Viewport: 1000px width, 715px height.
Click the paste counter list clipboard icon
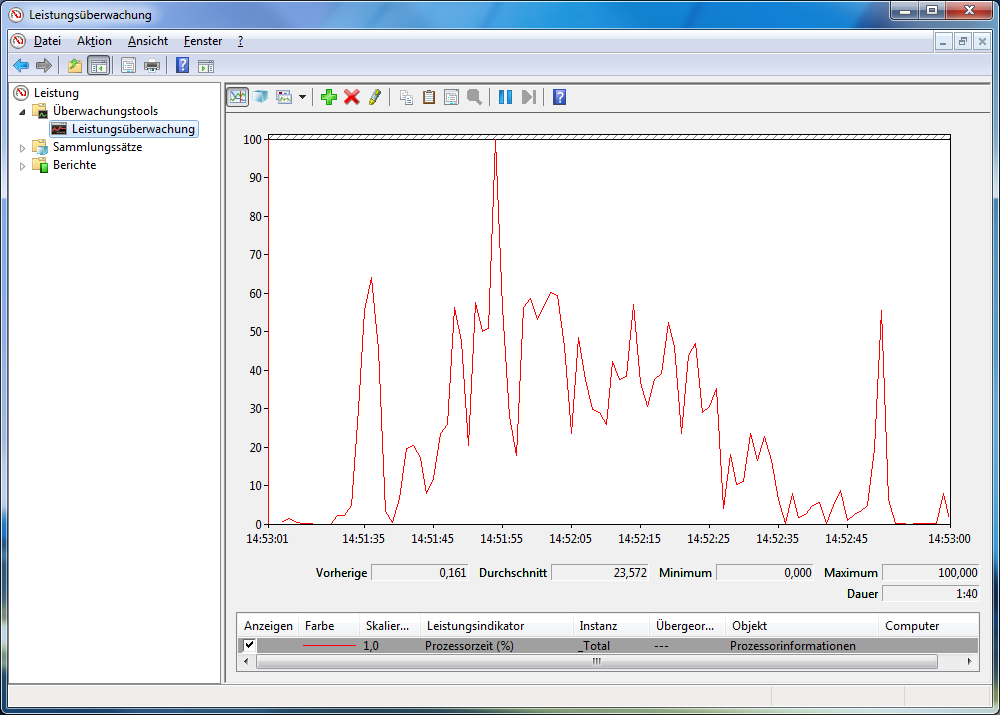point(429,97)
